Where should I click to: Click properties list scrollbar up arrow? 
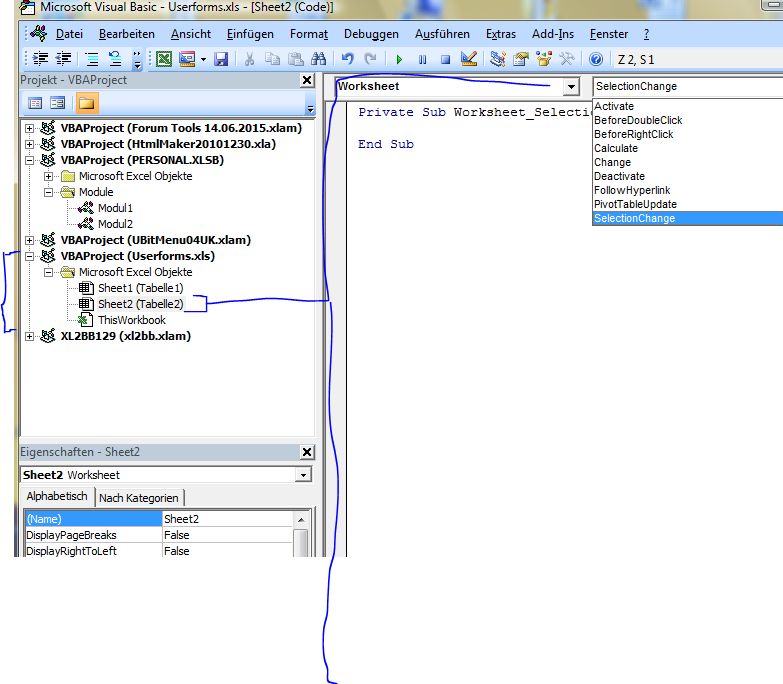(301, 519)
